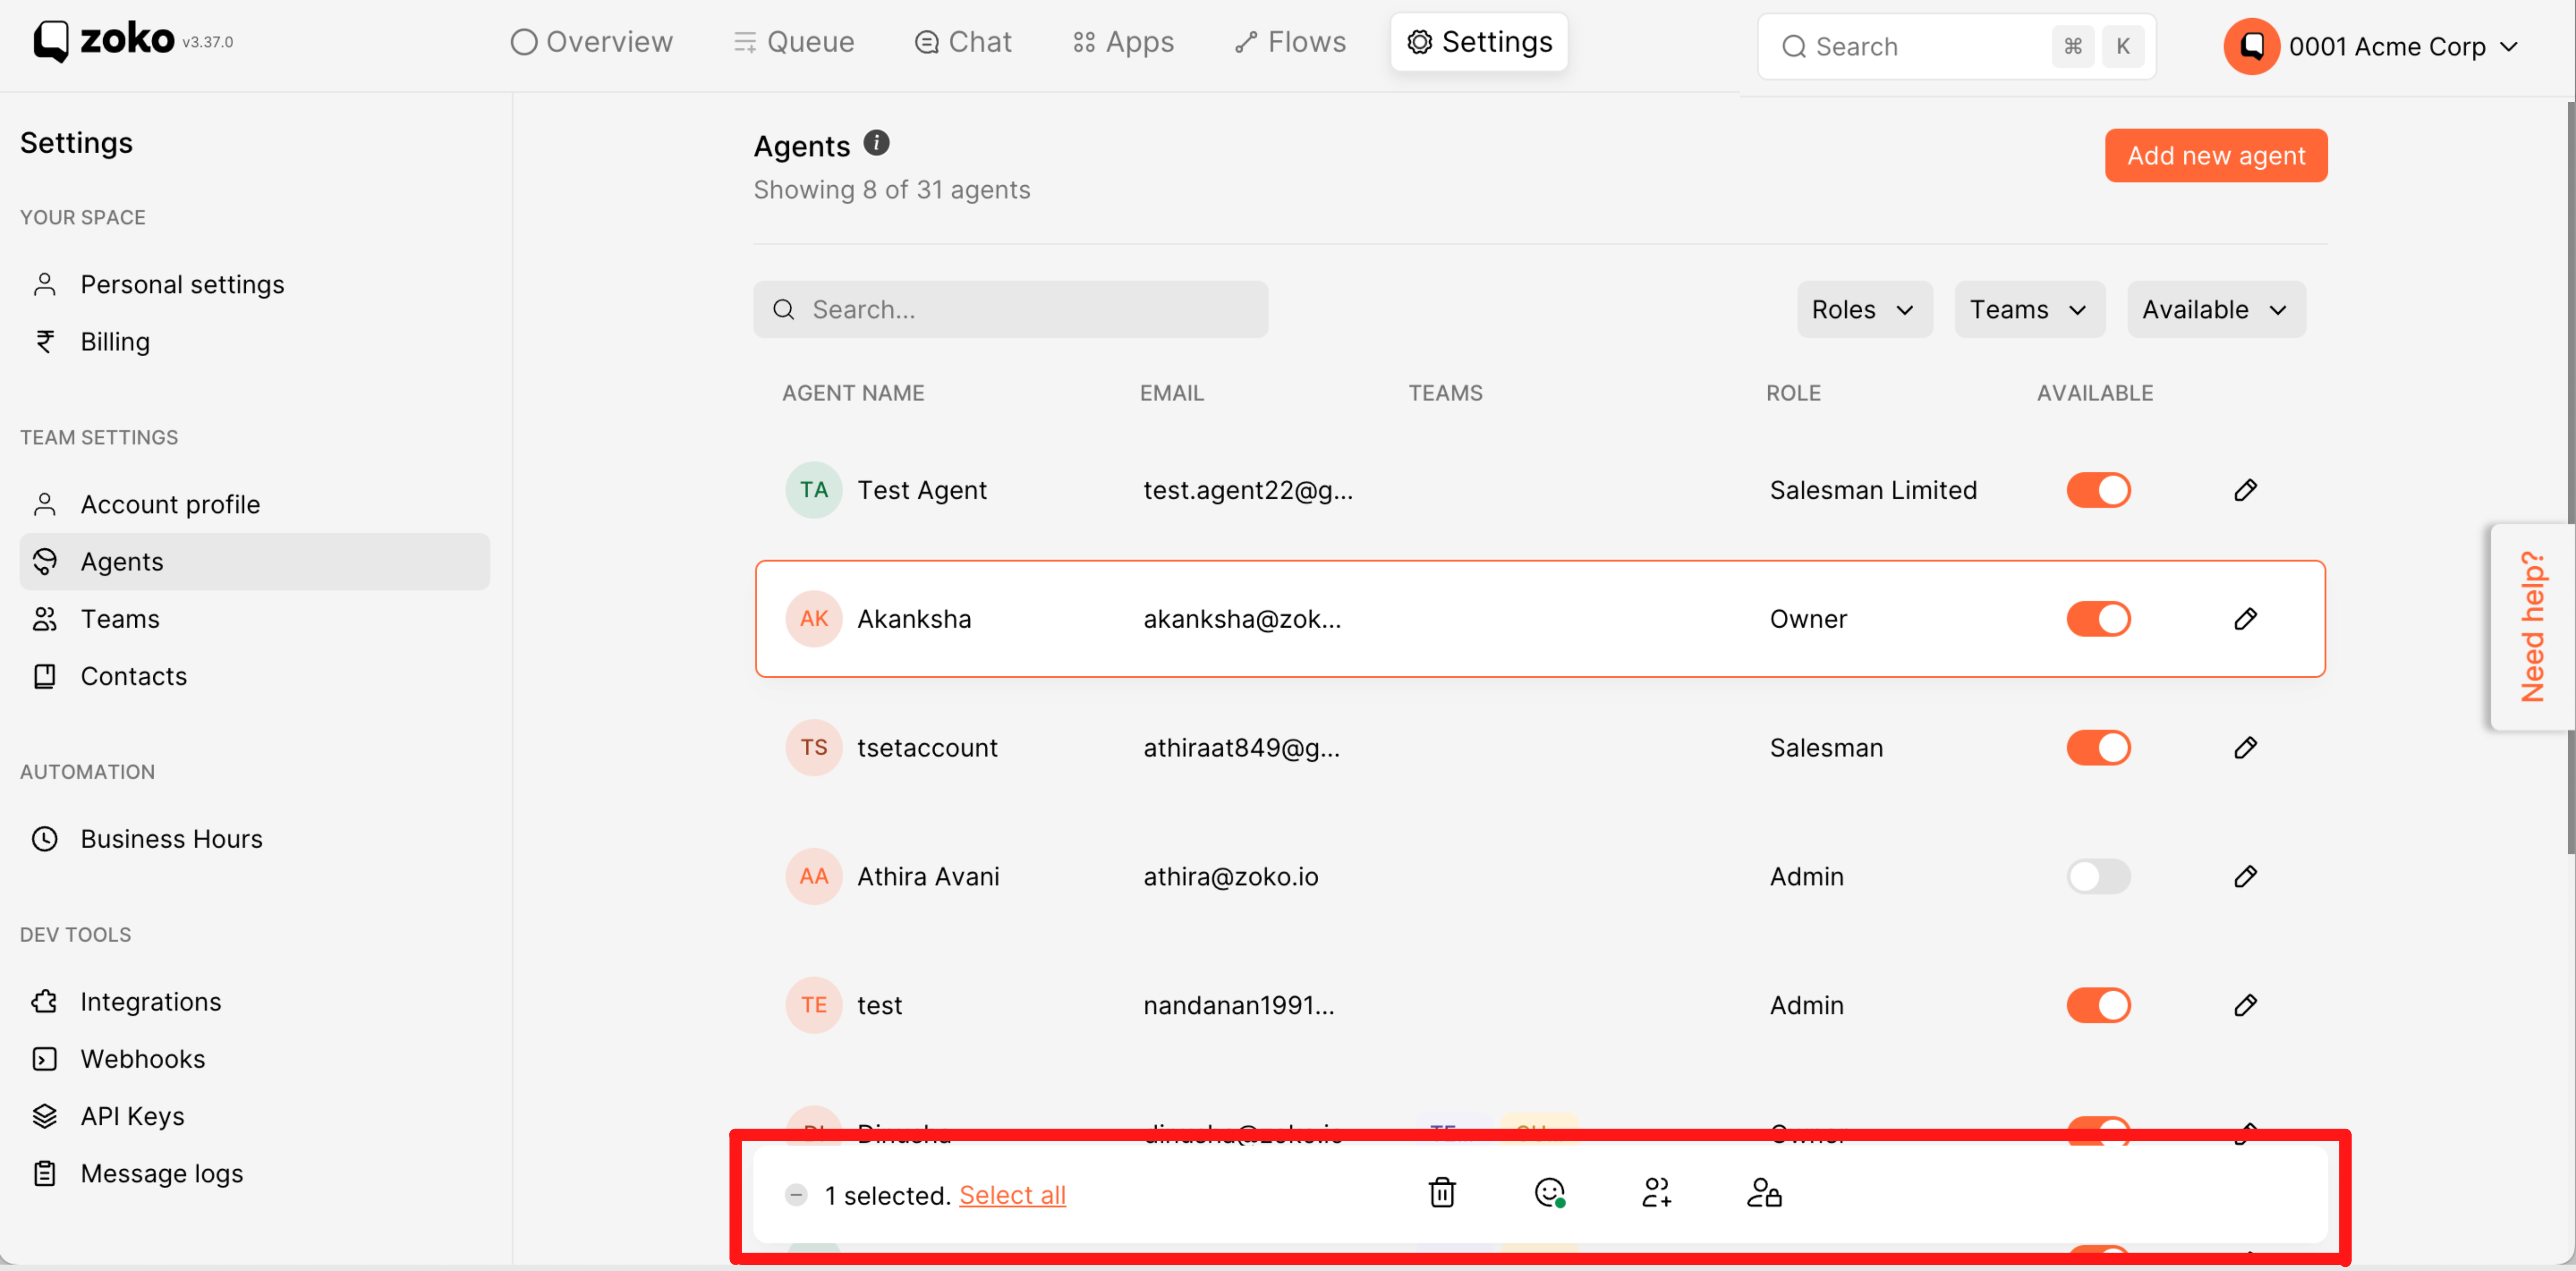Click the TE avatar of test agent
The height and width of the screenshot is (1271, 2576).
click(814, 1005)
